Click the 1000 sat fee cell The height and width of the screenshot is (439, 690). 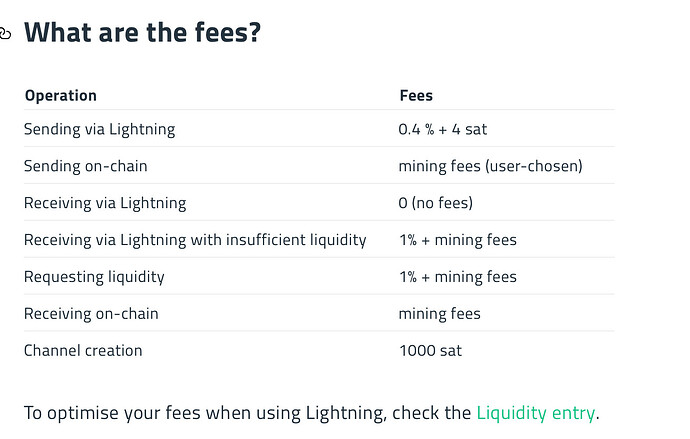tap(430, 351)
